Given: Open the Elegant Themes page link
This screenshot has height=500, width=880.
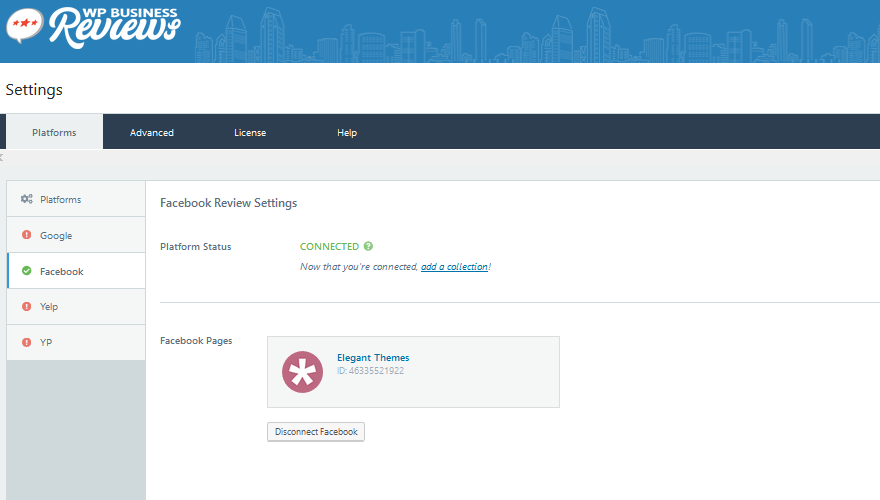Looking at the screenshot, I should 373,357.
